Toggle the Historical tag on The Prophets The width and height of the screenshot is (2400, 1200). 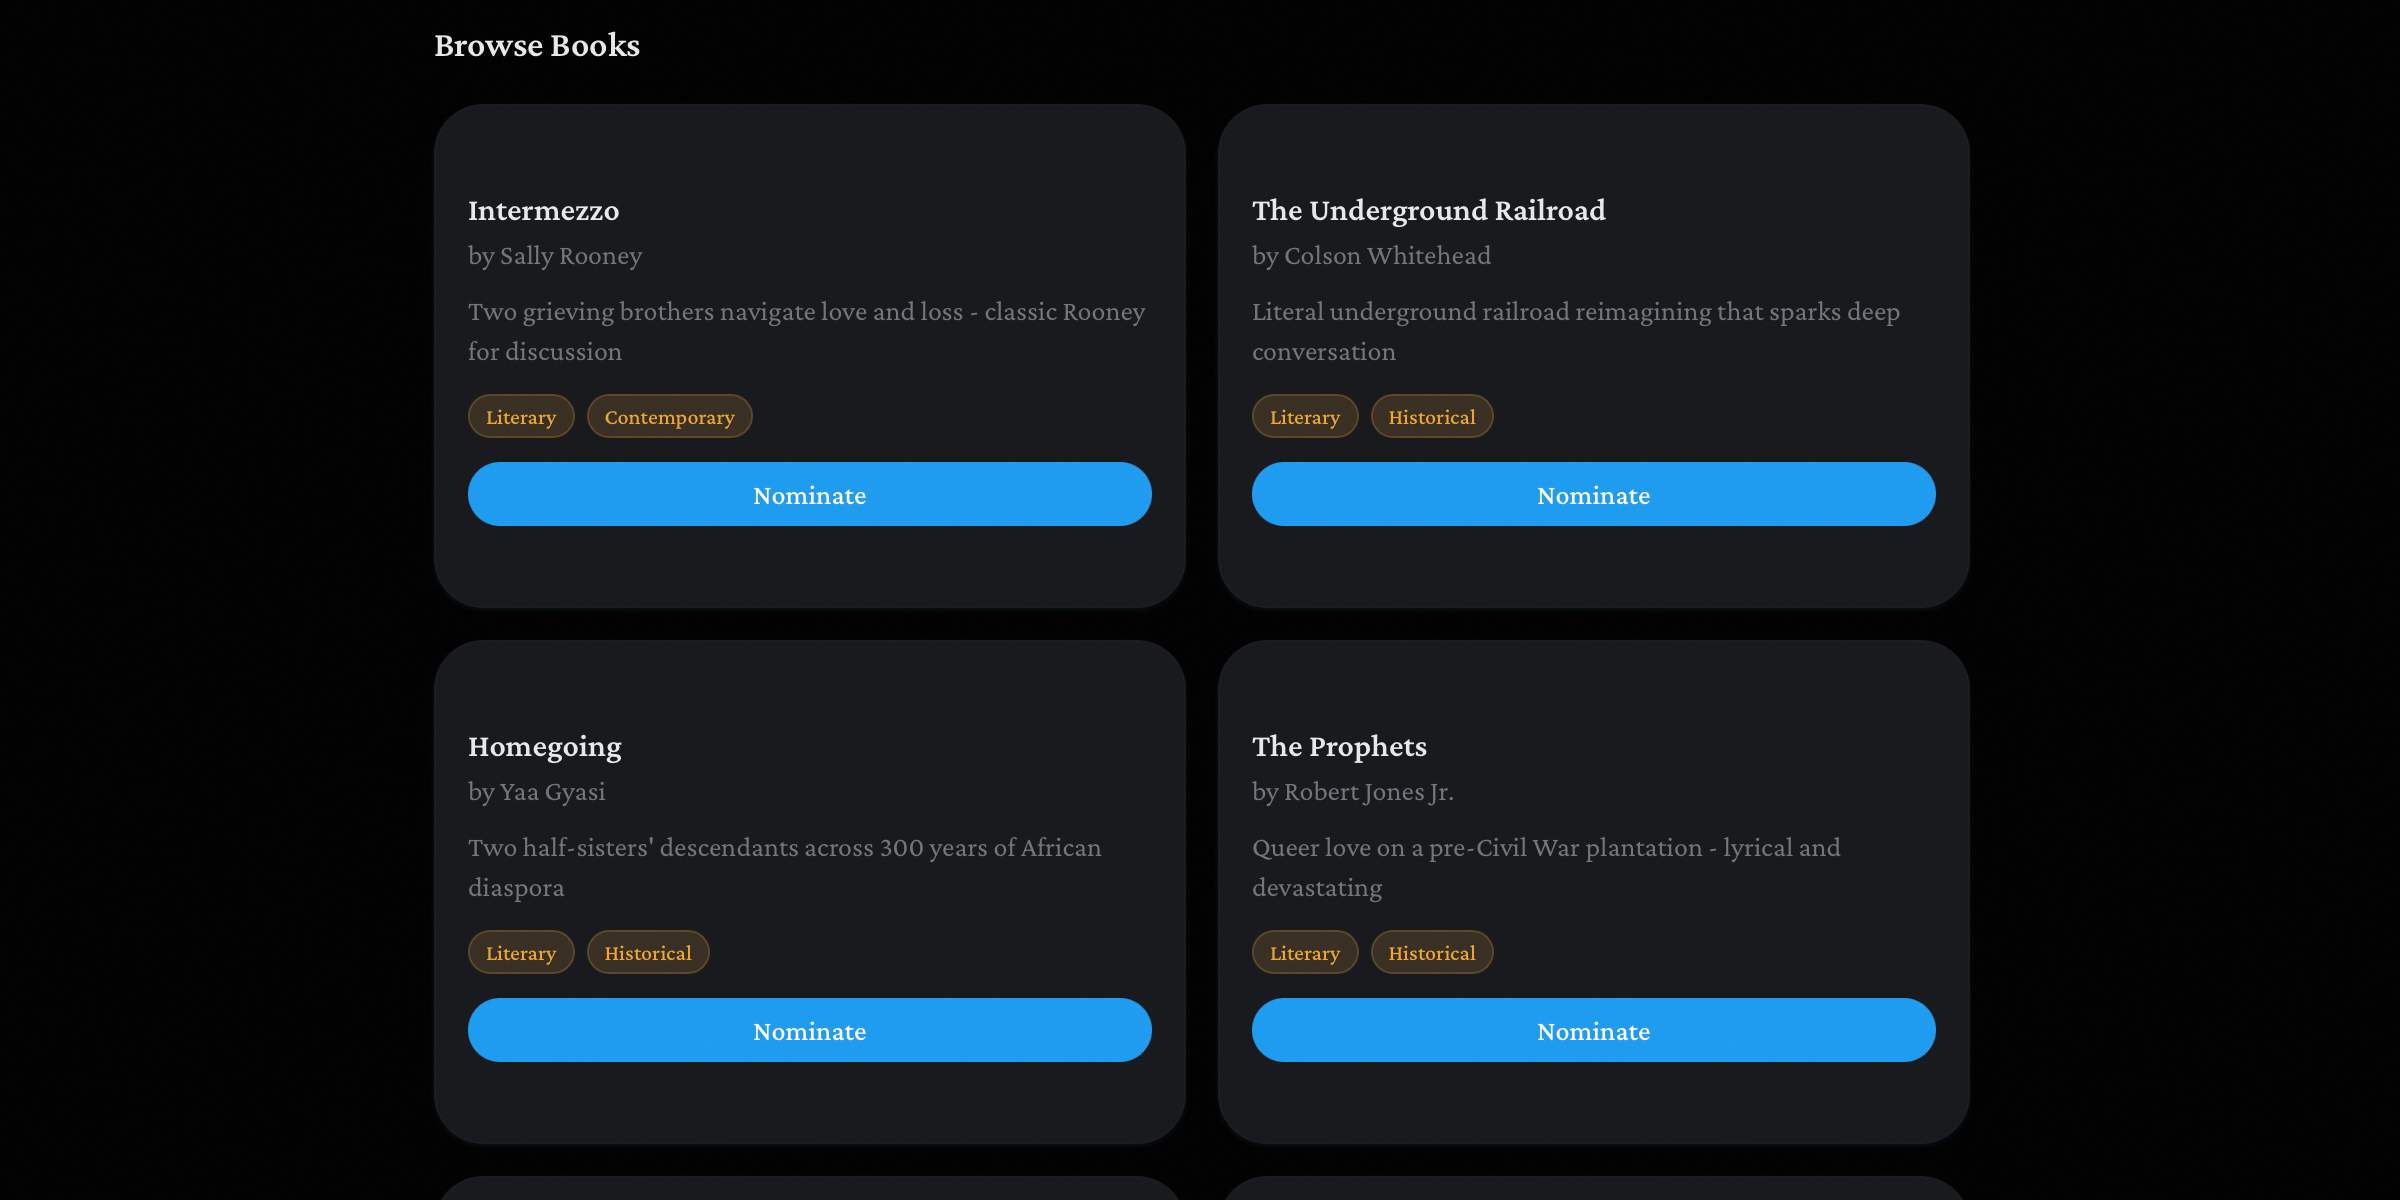pyautogui.click(x=1432, y=952)
